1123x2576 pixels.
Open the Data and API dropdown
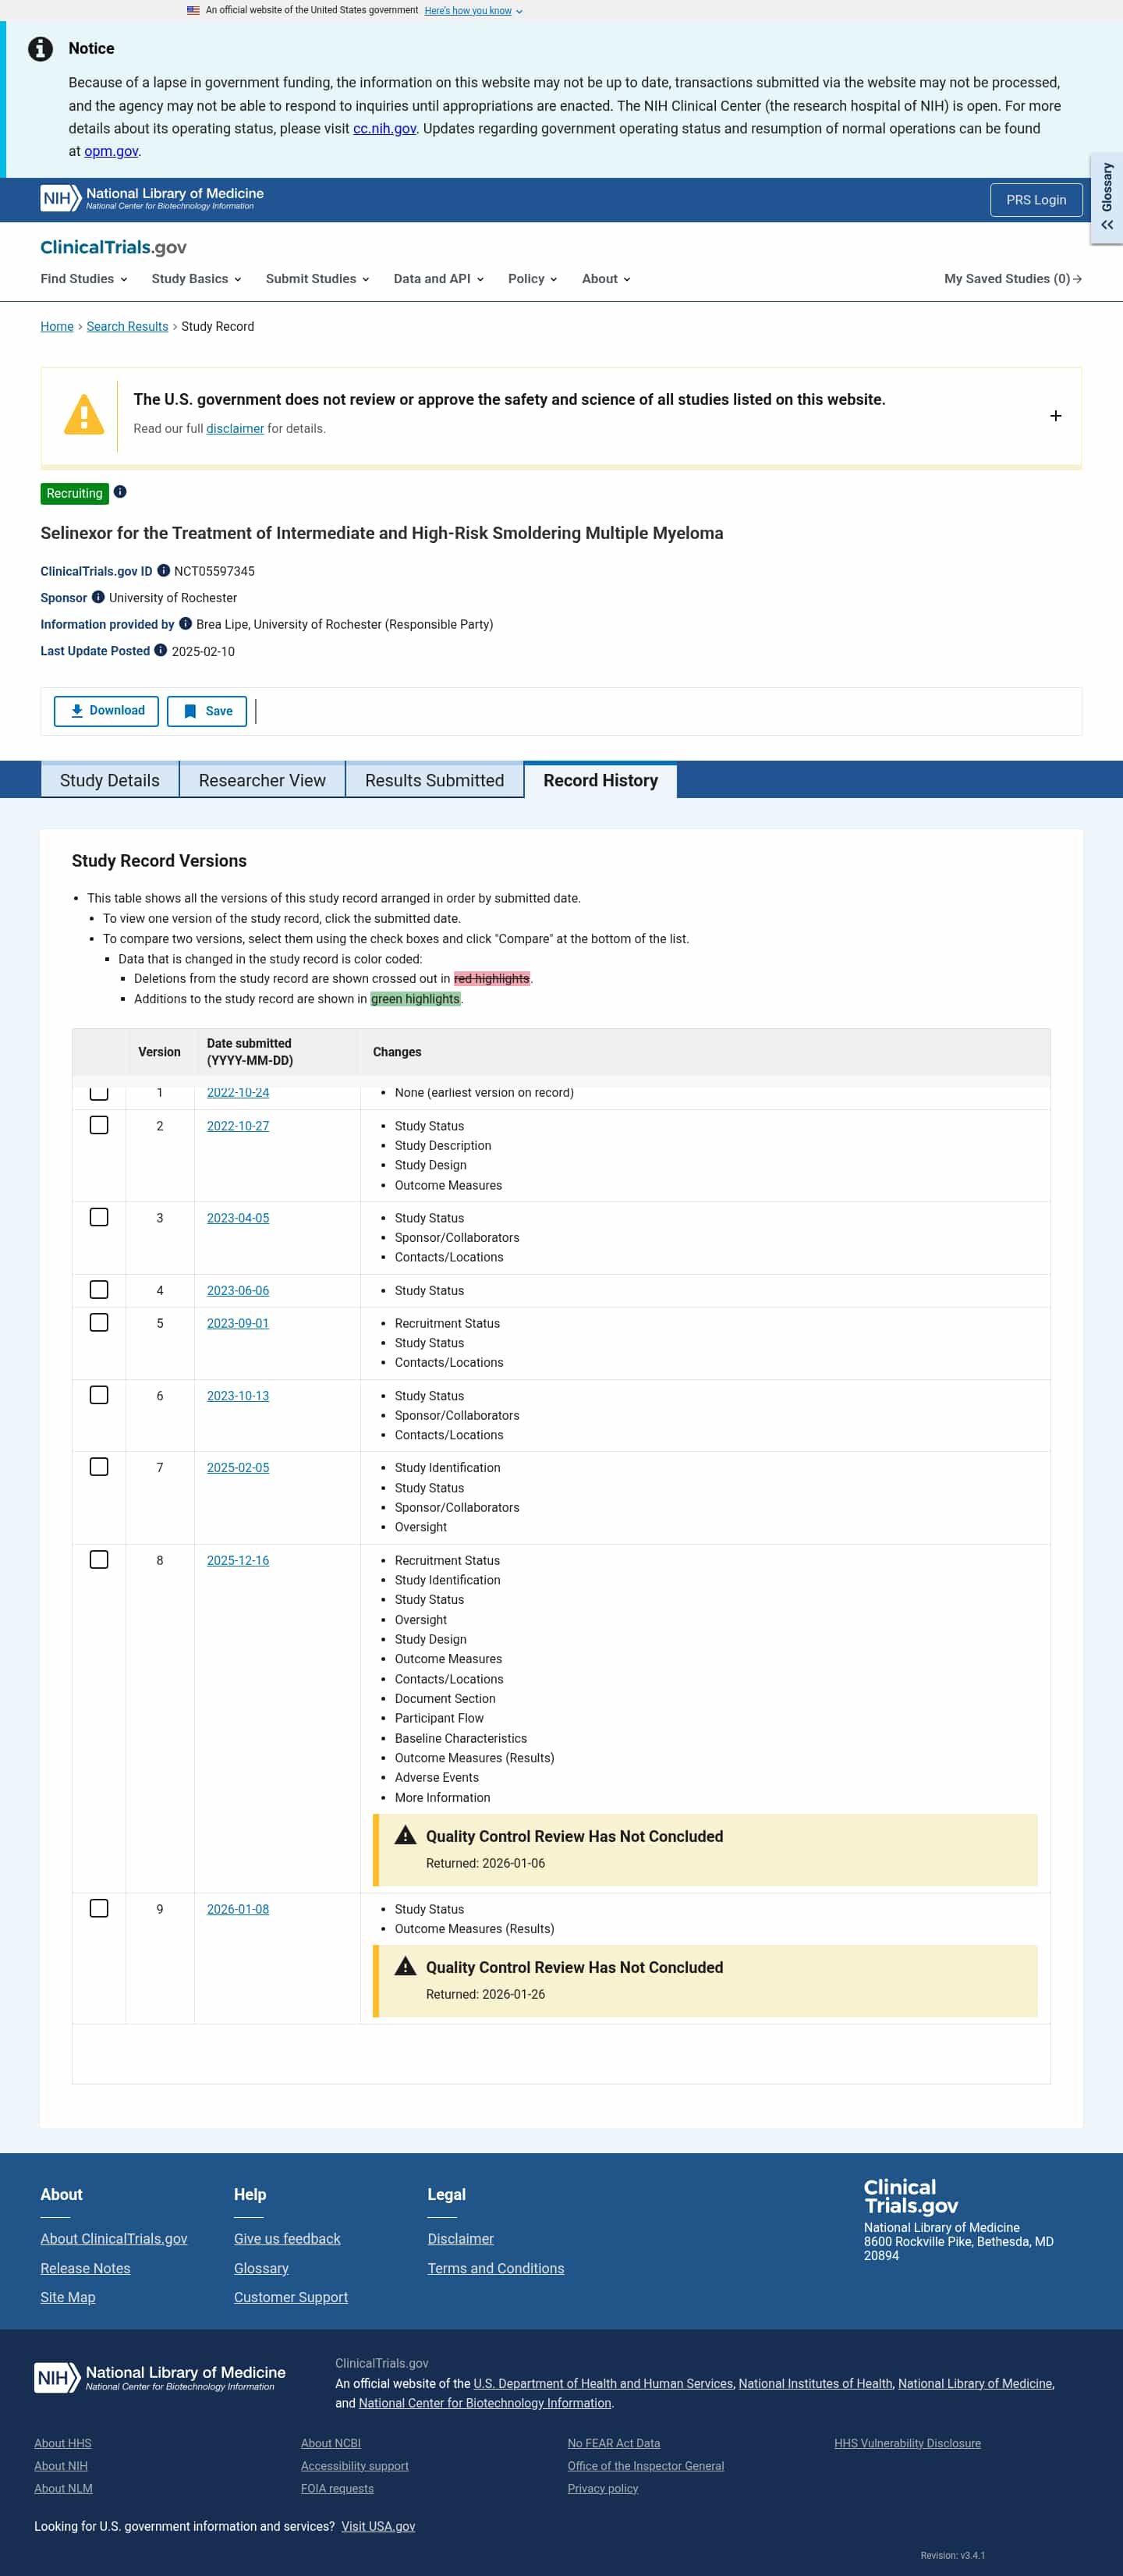tap(439, 279)
